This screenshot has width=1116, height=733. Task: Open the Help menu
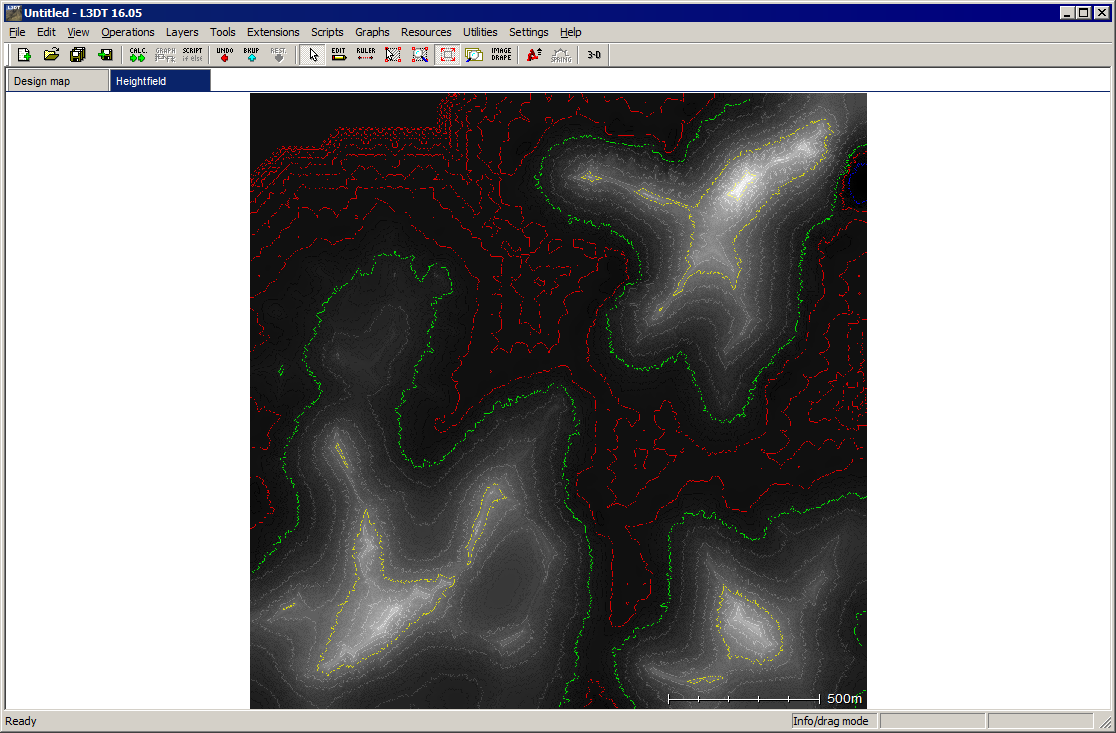(571, 32)
